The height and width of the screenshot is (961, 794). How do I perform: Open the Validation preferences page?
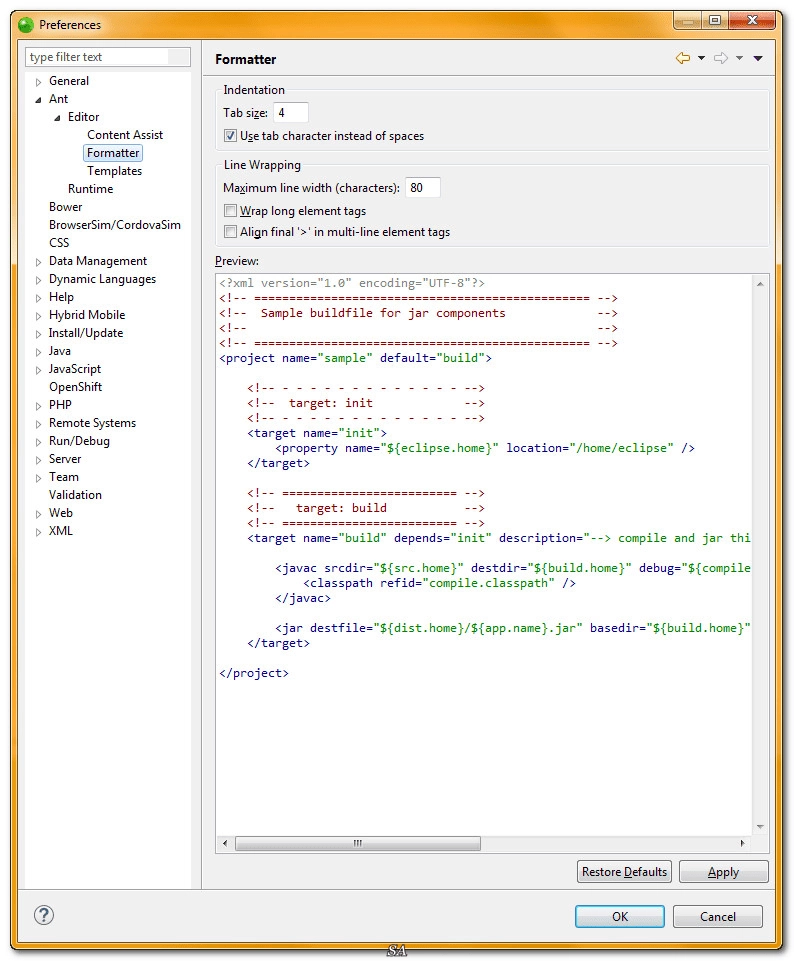(x=75, y=495)
